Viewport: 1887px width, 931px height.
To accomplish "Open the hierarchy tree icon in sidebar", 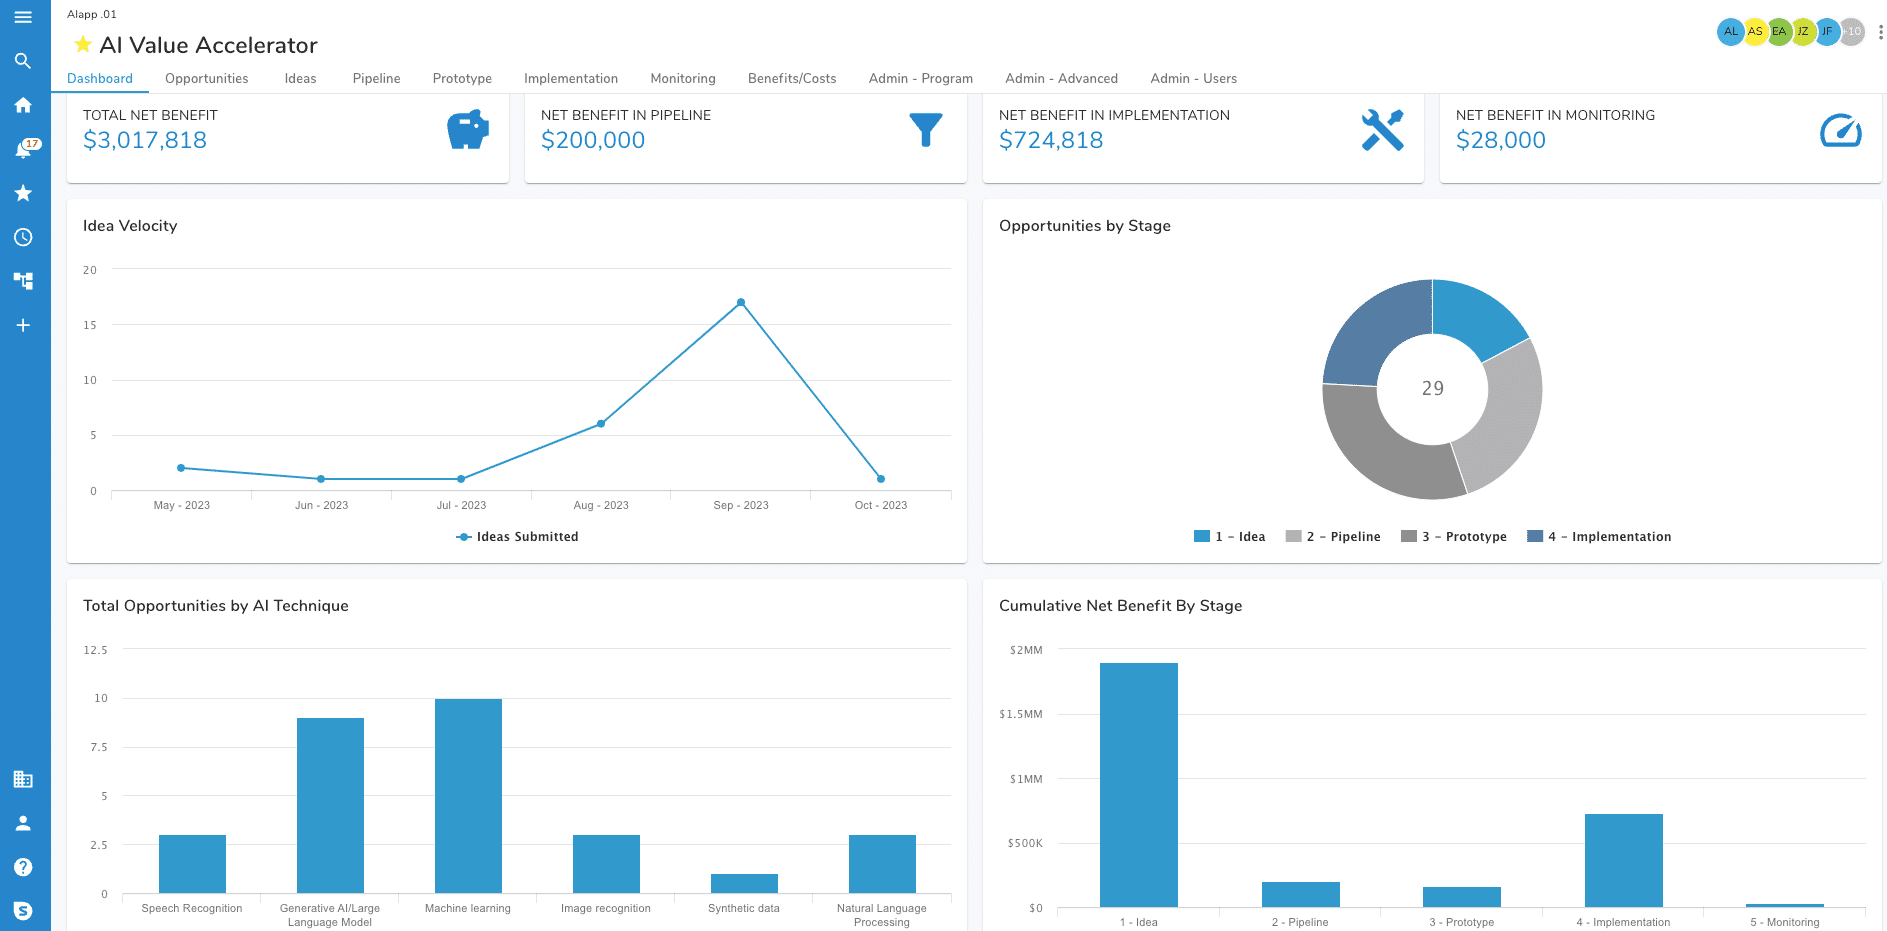I will (x=23, y=281).
